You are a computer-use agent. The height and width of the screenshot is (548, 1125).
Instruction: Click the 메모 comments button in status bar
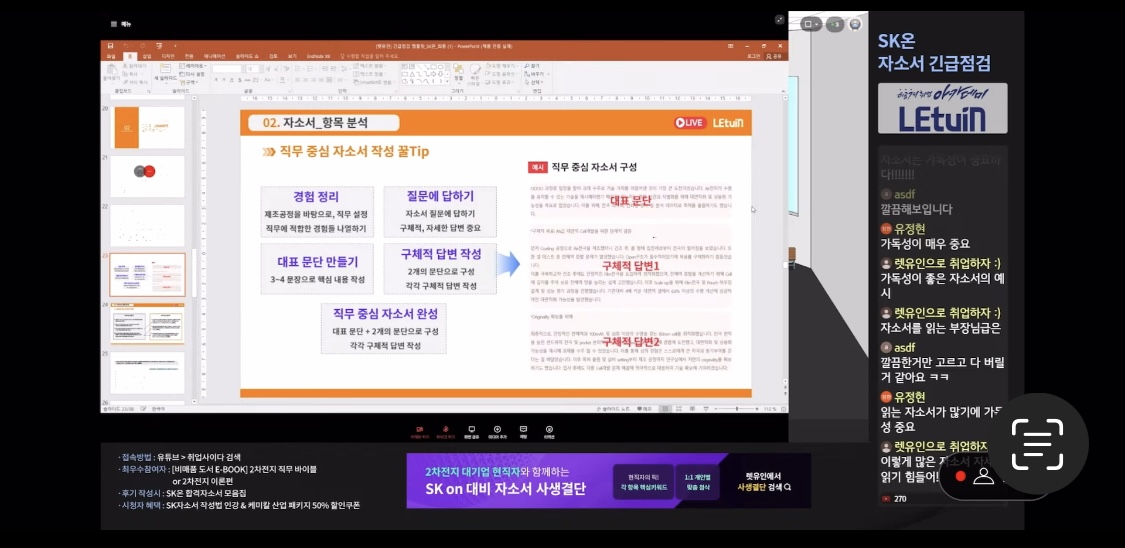(x=644, y=409)
